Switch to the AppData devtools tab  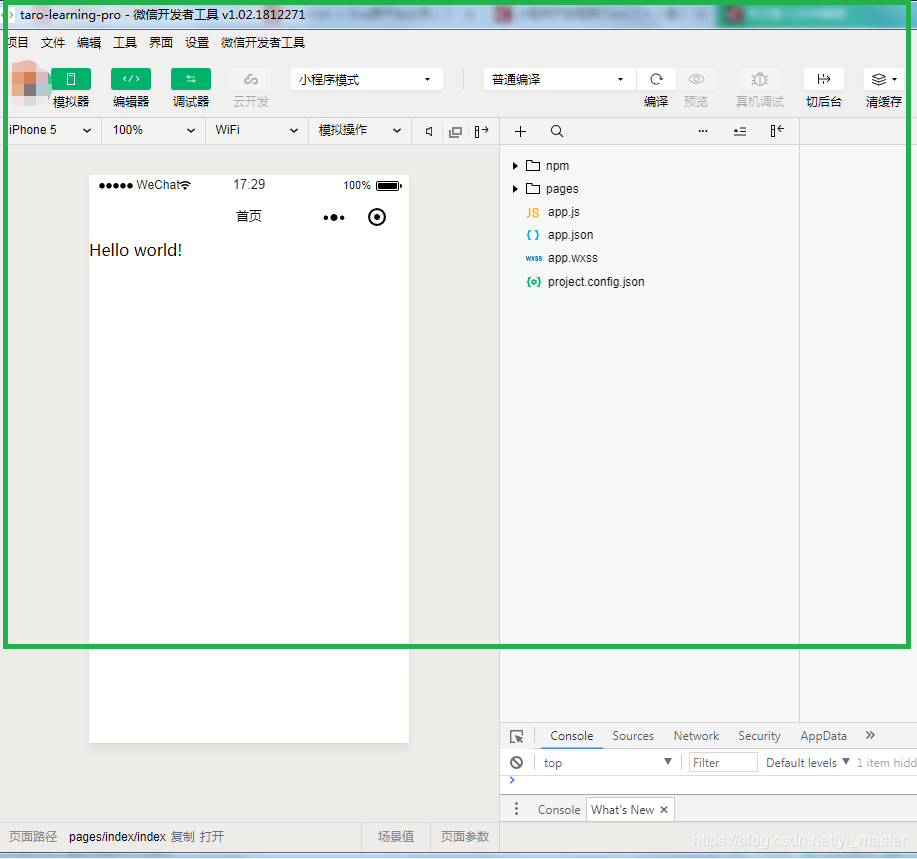(823, 736)
